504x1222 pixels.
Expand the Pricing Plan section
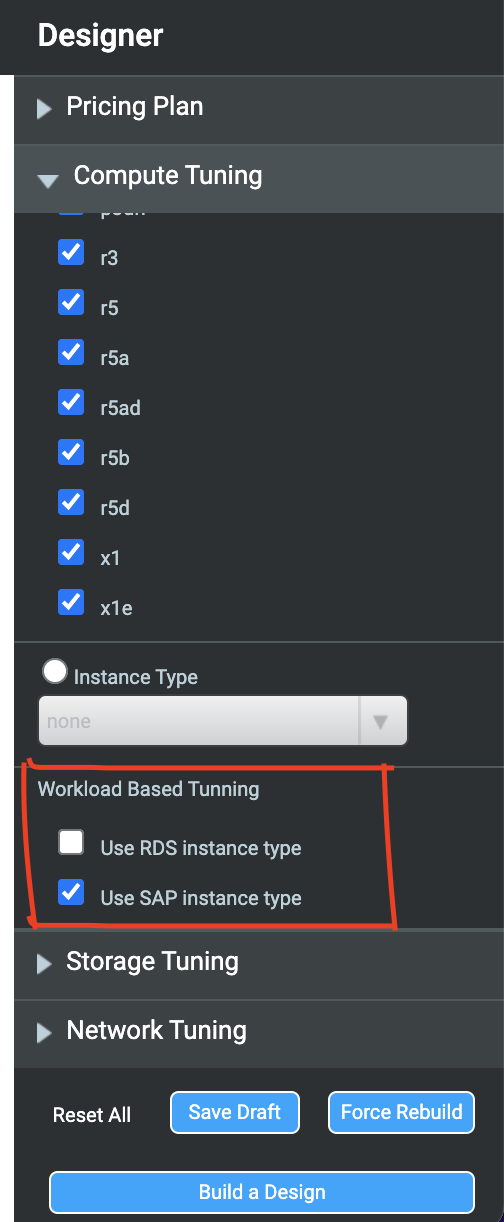coord(258,107)
